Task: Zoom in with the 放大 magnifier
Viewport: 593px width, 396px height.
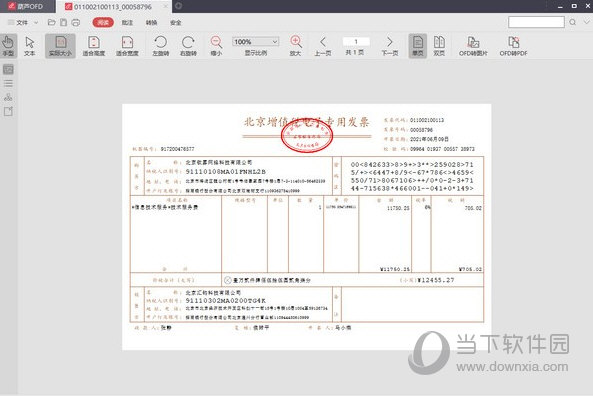Action: click(x=295, y=46)
